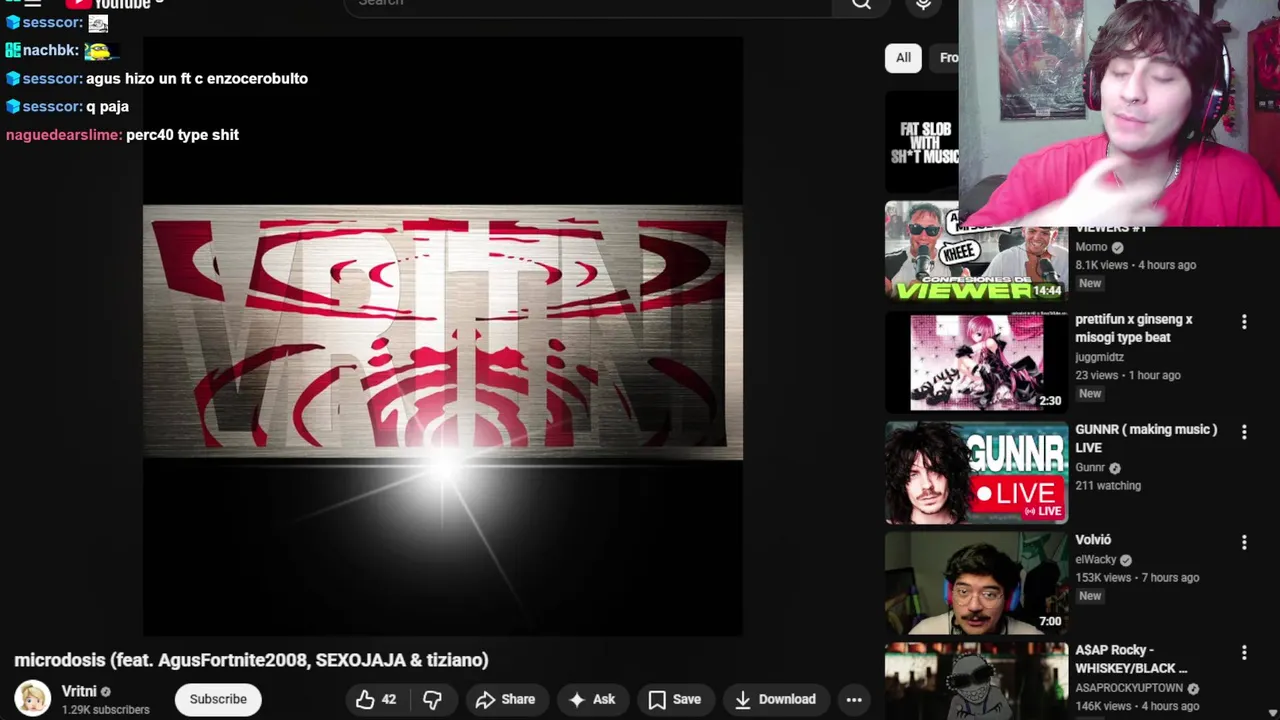The image size is (1280, 720).
Task: Click the GUNNR making music LIVE title
Action: click(1146, 438)
